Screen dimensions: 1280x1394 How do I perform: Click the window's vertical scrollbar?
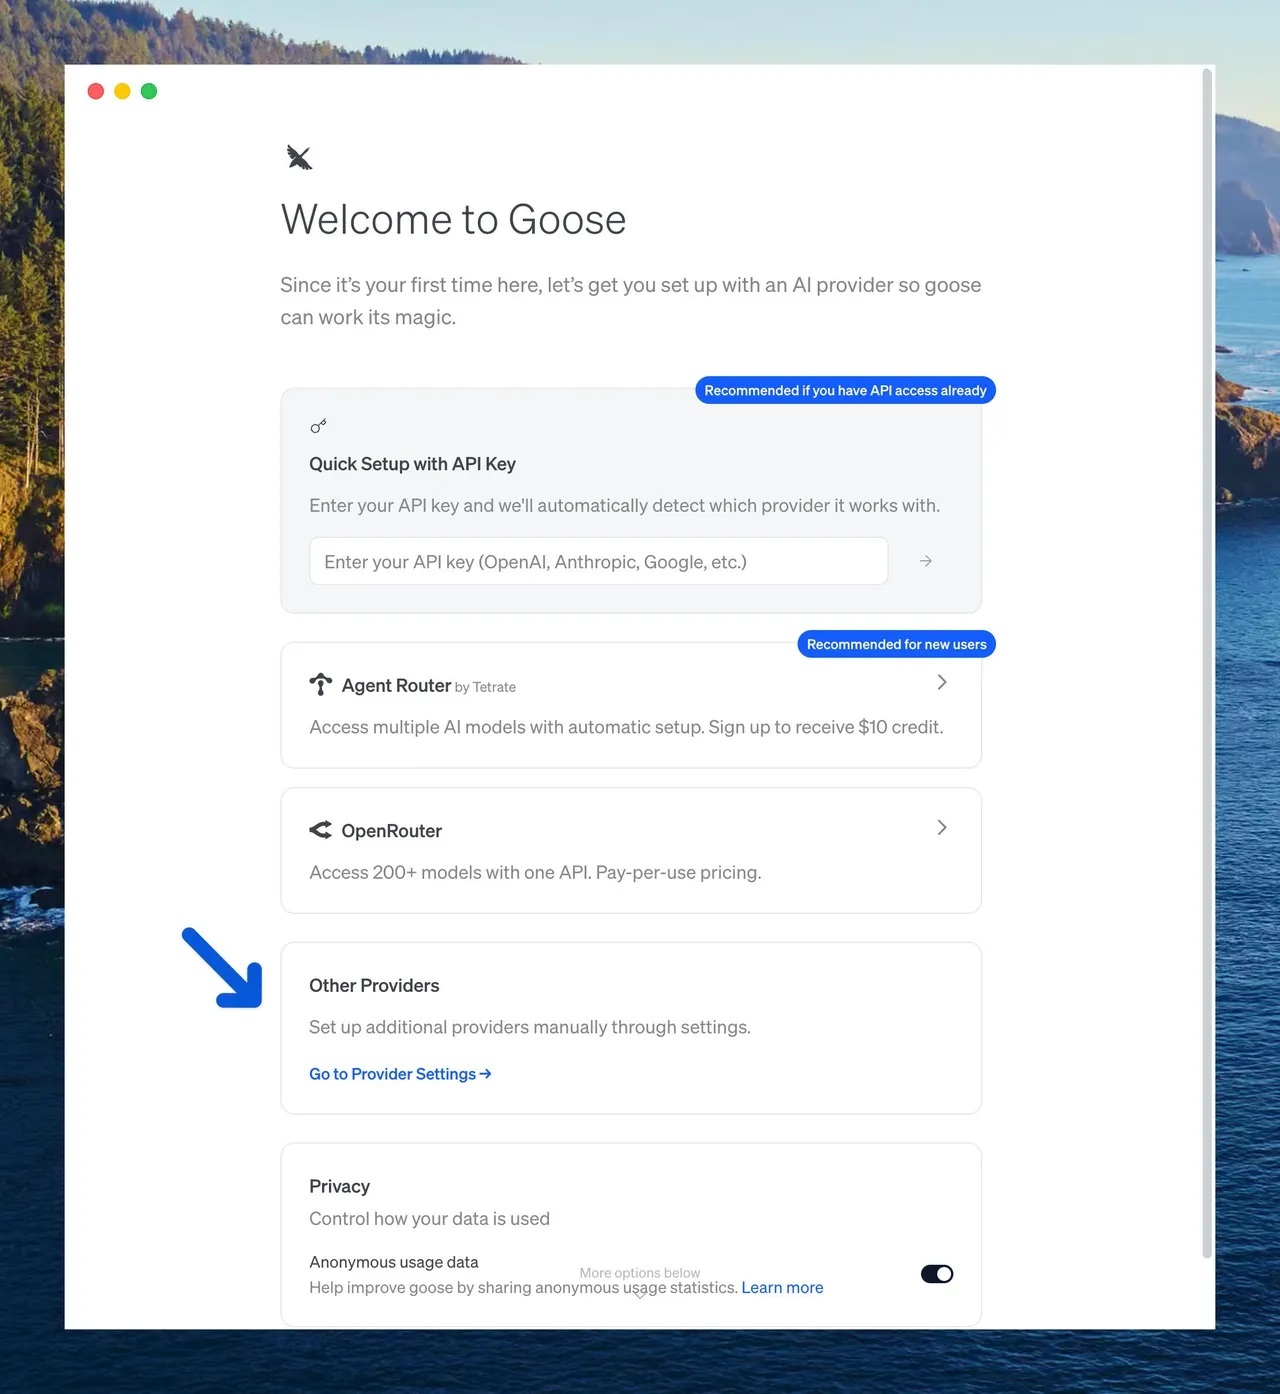point(1207,662)
